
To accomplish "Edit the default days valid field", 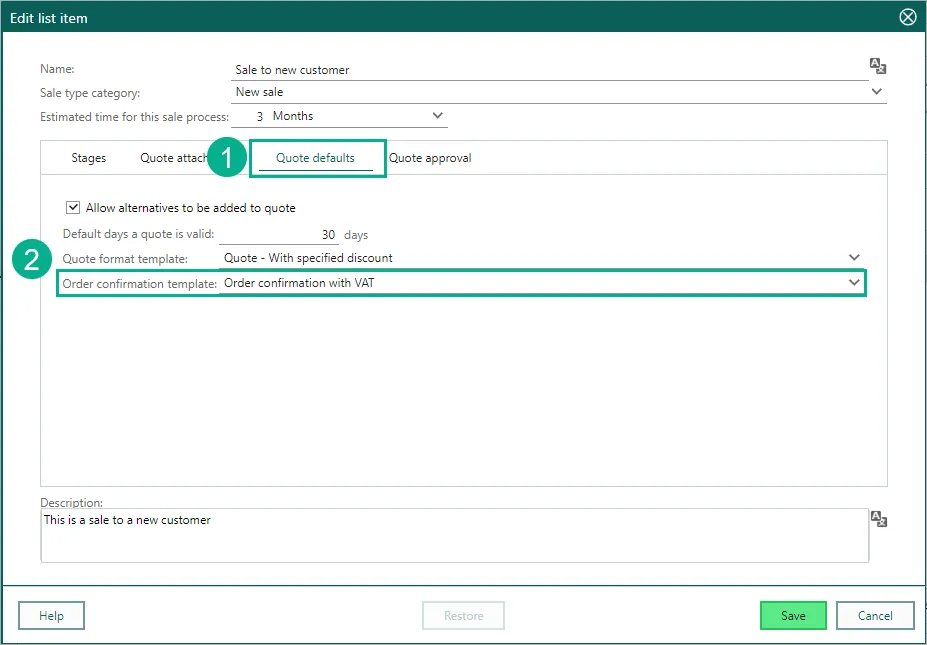I will pos(278,235).
